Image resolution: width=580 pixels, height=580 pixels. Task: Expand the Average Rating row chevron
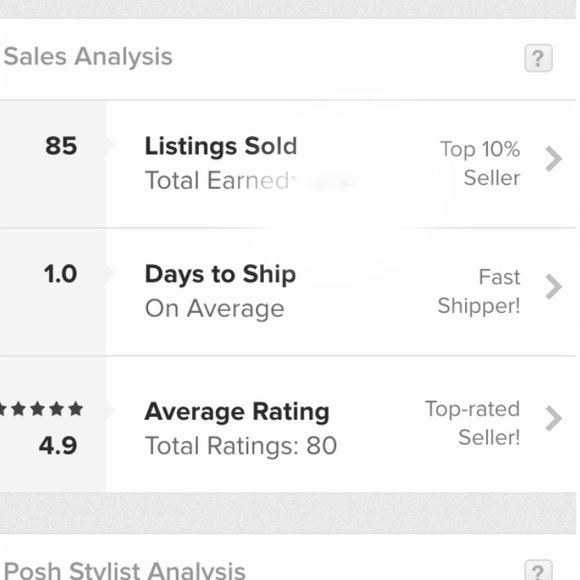click(x=553, y=418)
